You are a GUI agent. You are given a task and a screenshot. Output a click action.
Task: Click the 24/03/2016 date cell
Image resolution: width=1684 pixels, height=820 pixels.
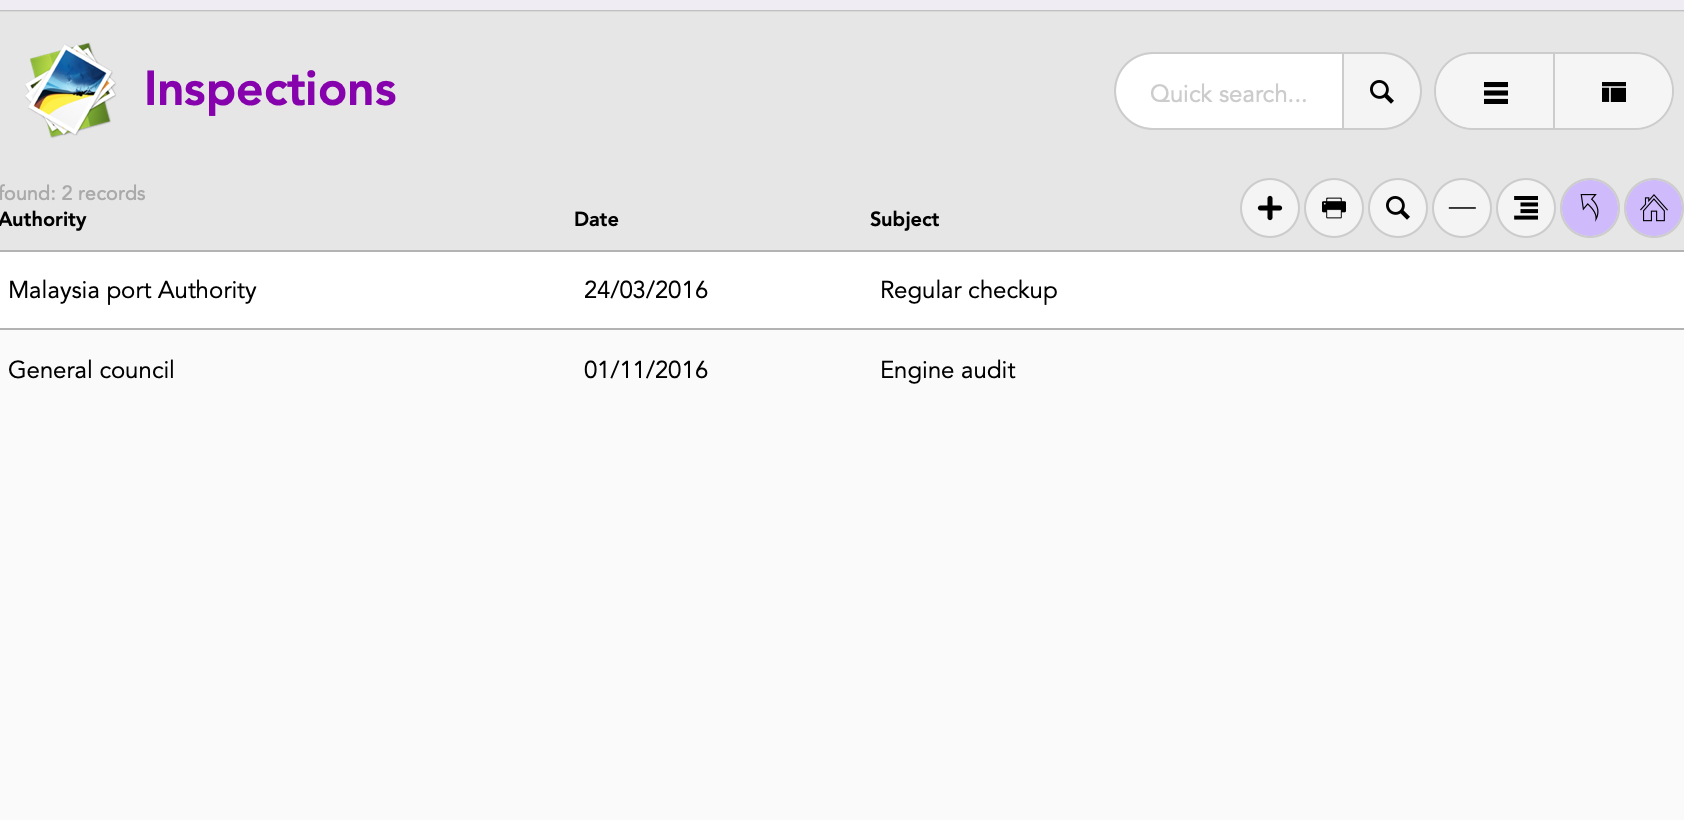[645, 290]
